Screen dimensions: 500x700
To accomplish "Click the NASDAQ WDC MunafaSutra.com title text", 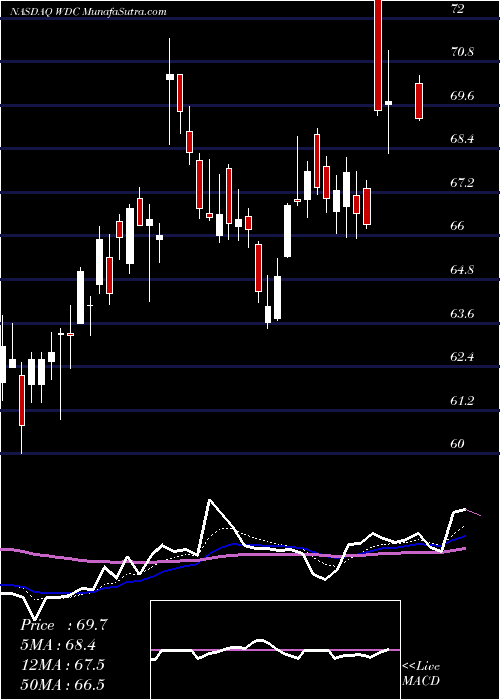I will point(87,12).
